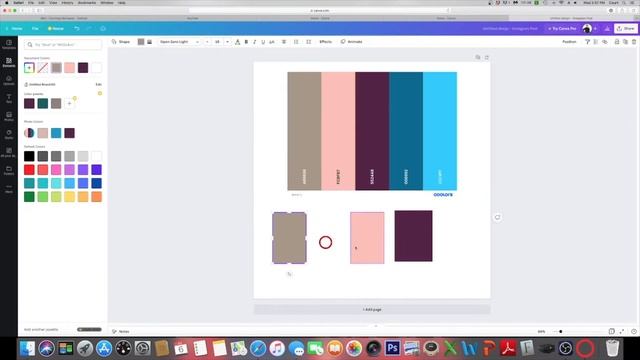This screenshot has width=640, height=360.
Task: Open the text color picker icon
Action: coord(238,42)
